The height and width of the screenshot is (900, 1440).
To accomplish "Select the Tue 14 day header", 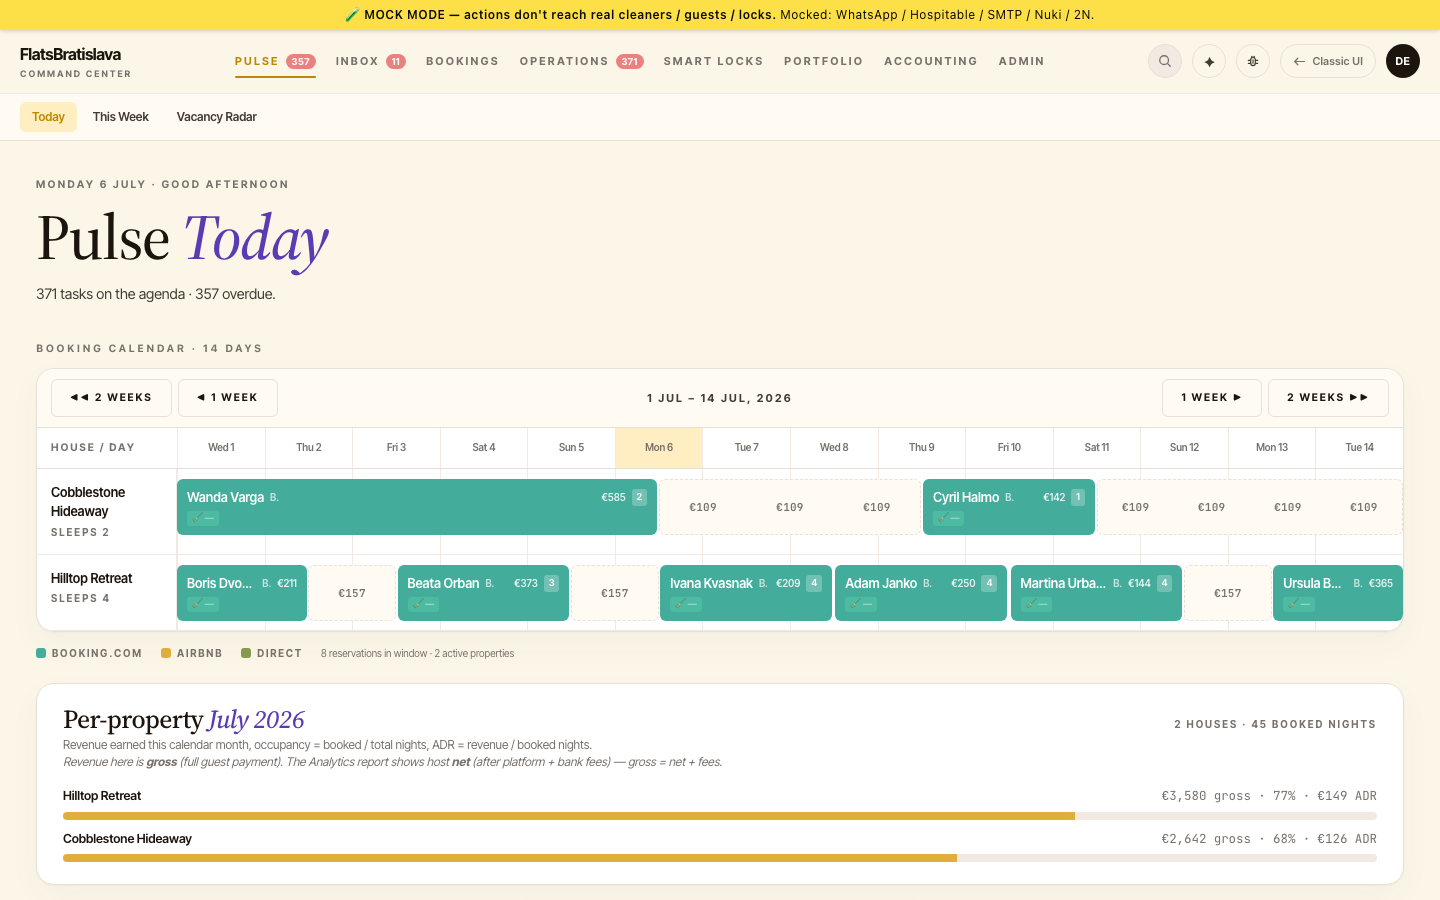I will (x=1359, y=447).
